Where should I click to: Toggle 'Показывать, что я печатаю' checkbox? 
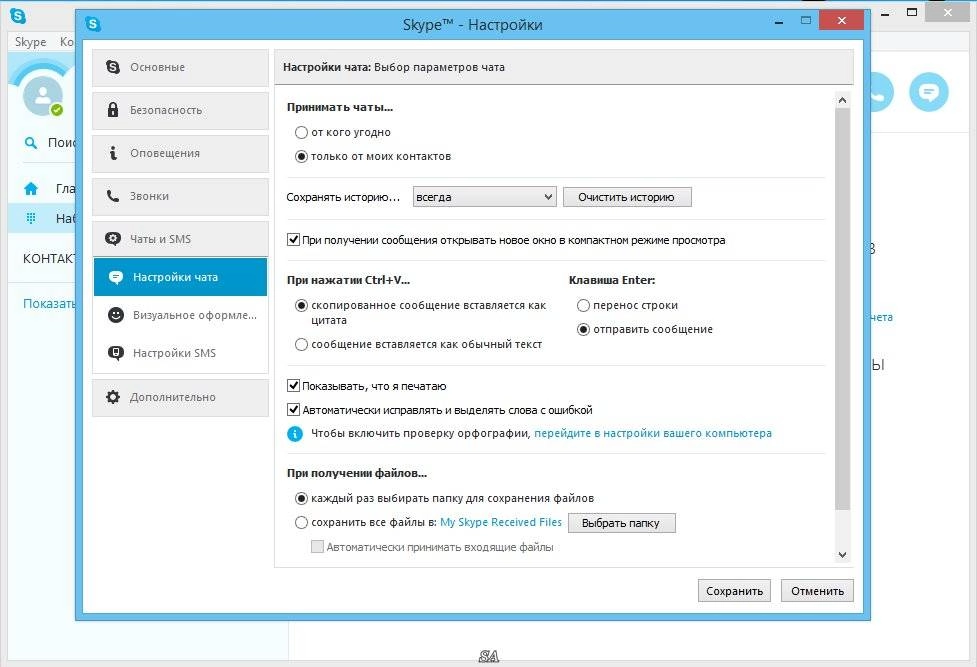293,385
